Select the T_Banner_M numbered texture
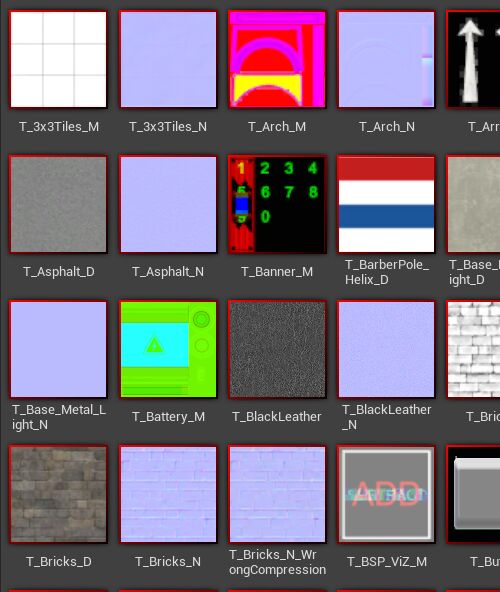 tap(277, 204)
